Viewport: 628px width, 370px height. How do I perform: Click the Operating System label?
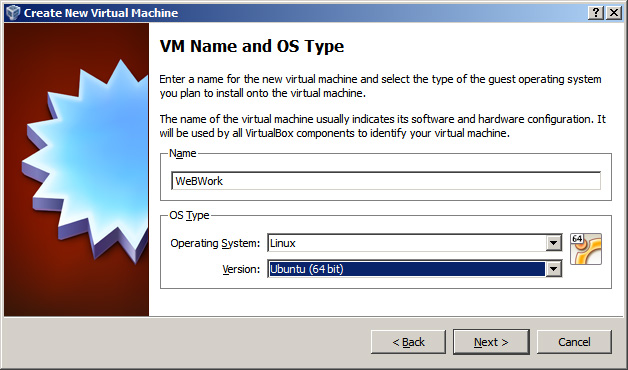[215, 243]
